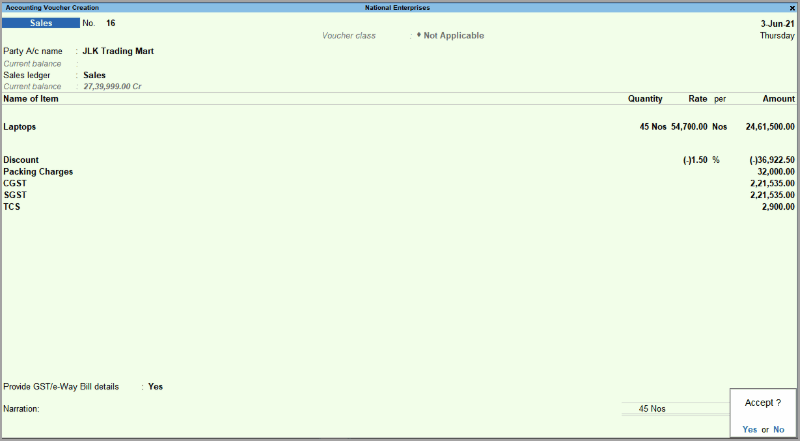Click the Nos unit in Laptops per column
This screenshot has height=441, width=800.
pyautogui.click(x=719, y=127)
